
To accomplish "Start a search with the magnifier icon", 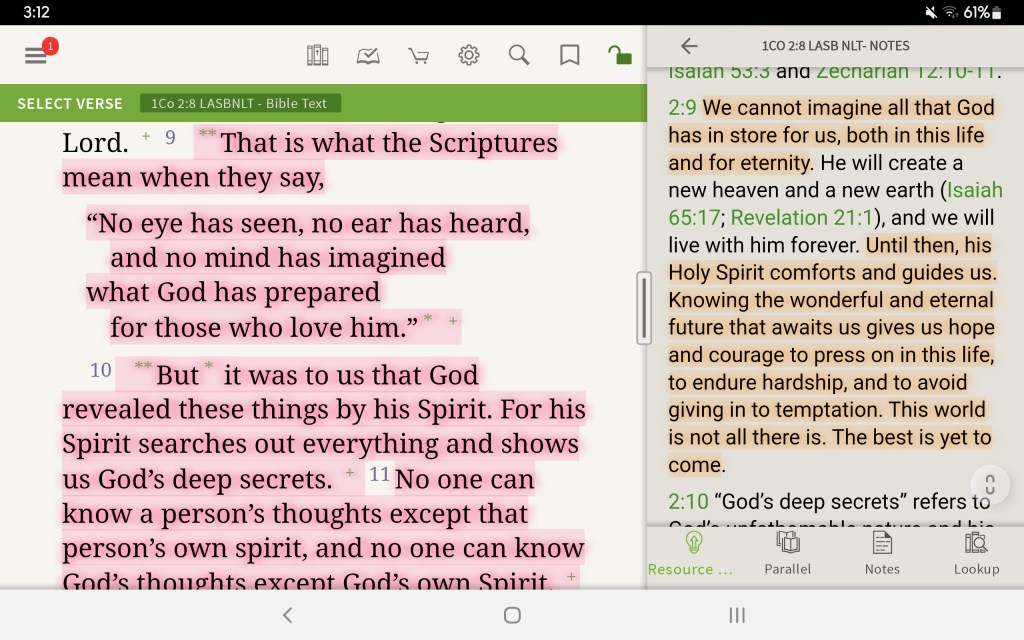I will pyautogui.click(x=519, y=55).
